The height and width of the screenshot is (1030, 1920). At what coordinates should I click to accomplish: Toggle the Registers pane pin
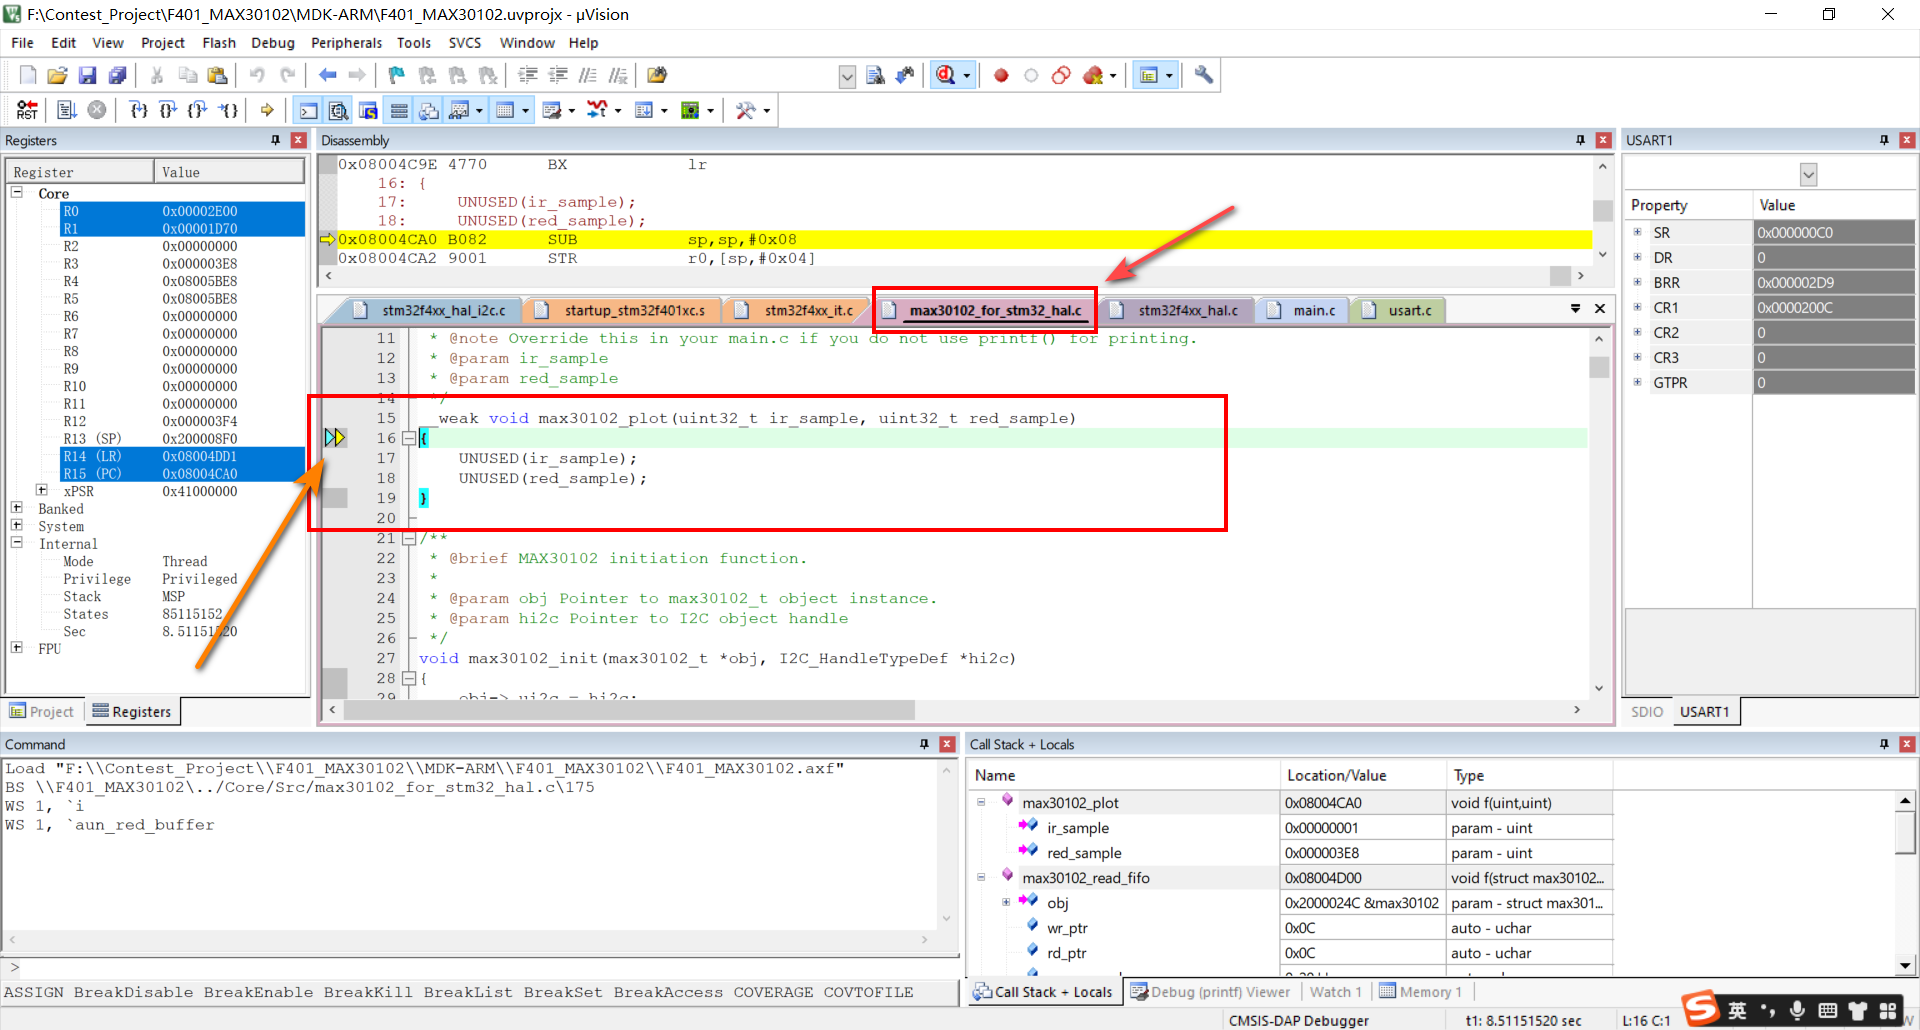pyautogui.click(x=276, y=140)
